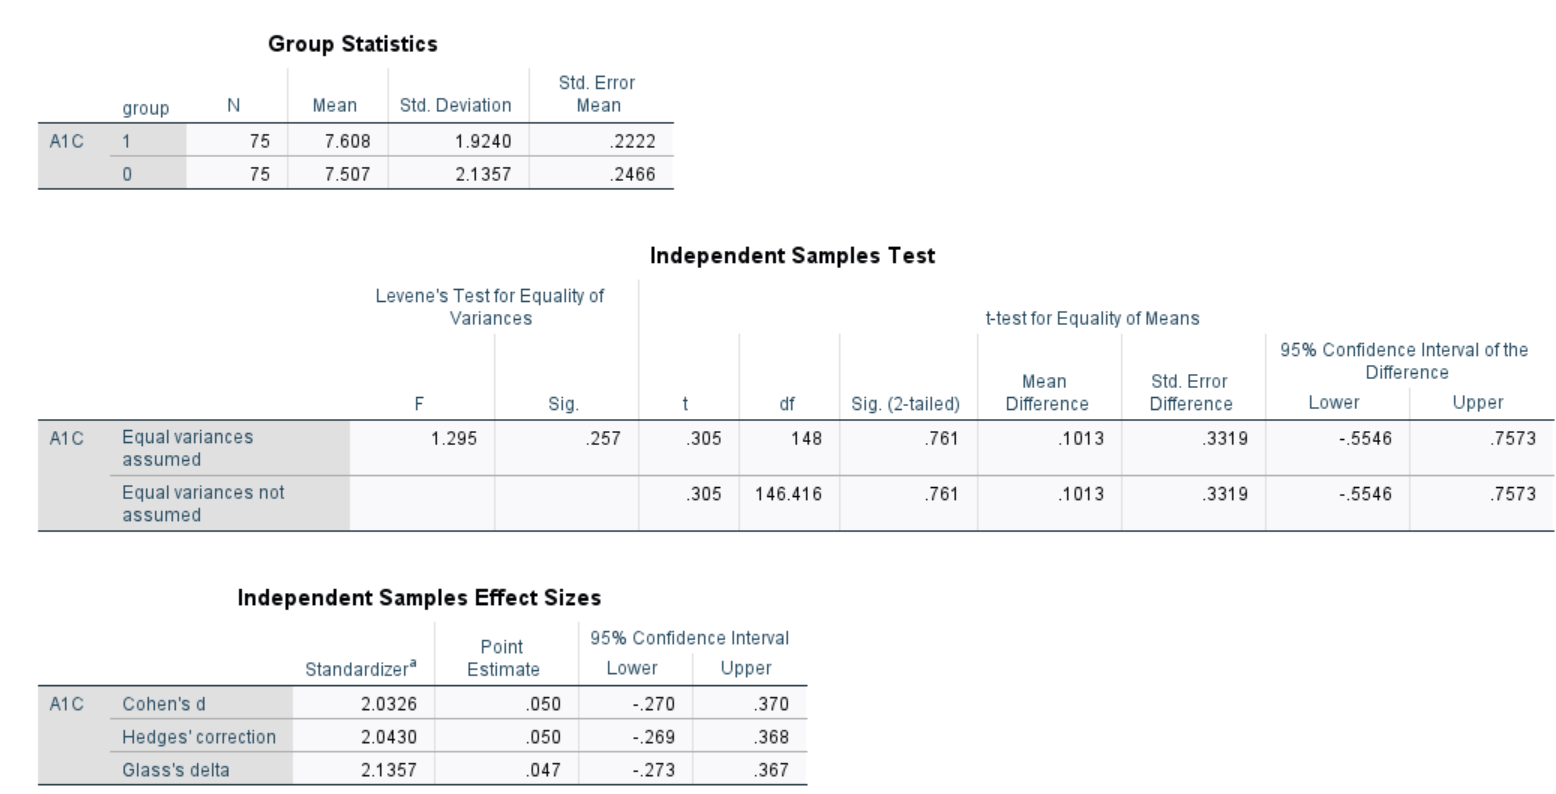
Task: Select the .2466 standard error cell
Action: click(633, 174)
